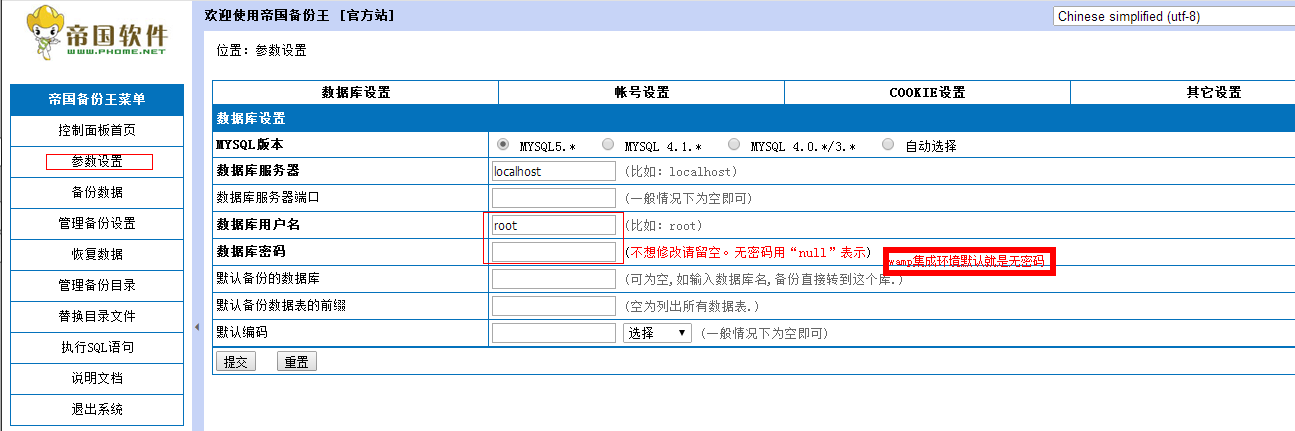Click the 帝国备份王菜单 sidebar header
The height and width of the screenshot is (431, 1295).
[x=97, y=99]
